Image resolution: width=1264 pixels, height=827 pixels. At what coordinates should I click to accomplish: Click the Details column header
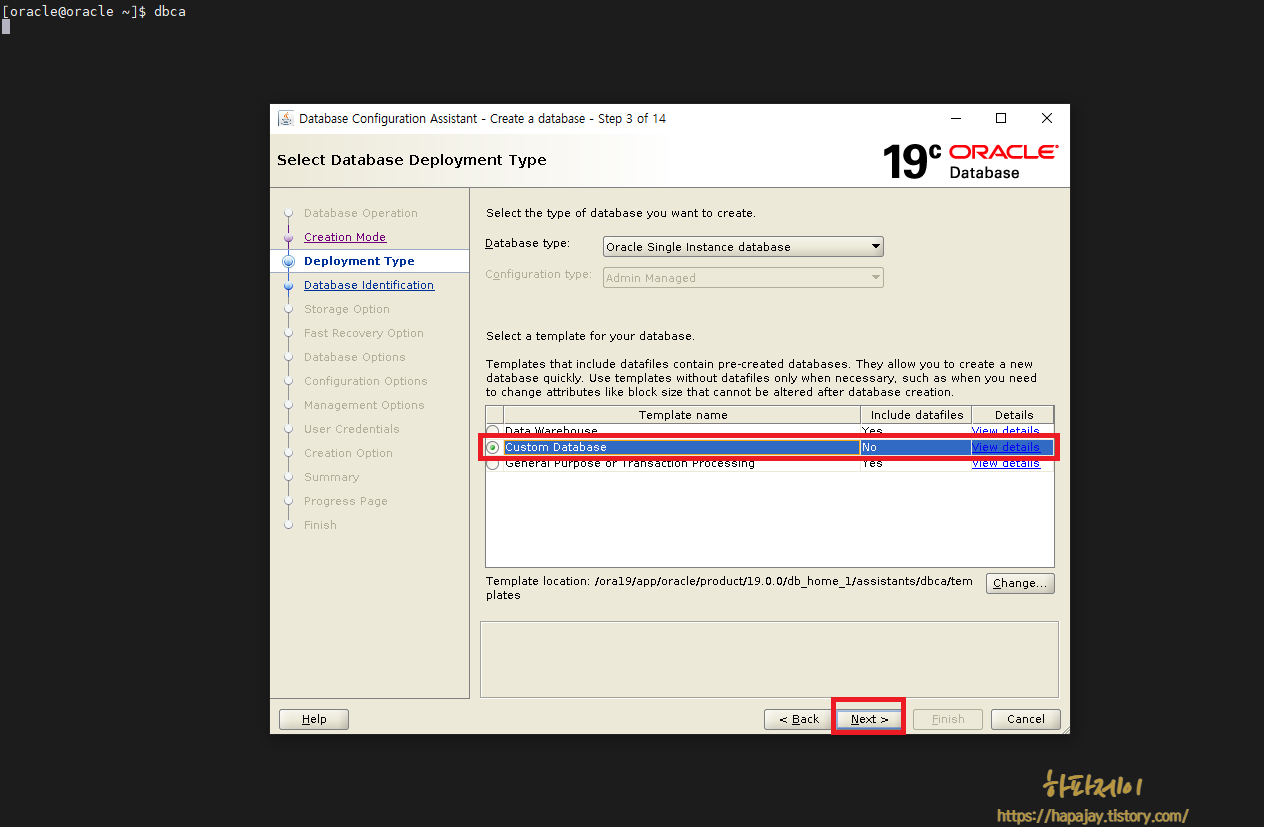click(x=1013, y=415)
